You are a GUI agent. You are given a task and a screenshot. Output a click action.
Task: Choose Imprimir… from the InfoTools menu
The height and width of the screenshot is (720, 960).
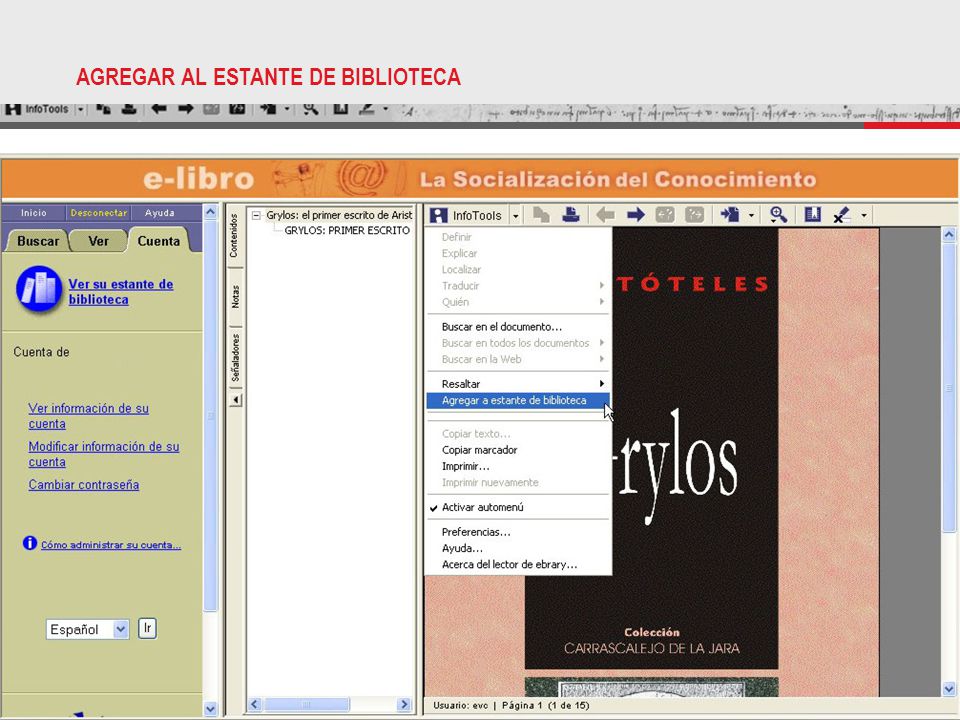click(518, 467)
